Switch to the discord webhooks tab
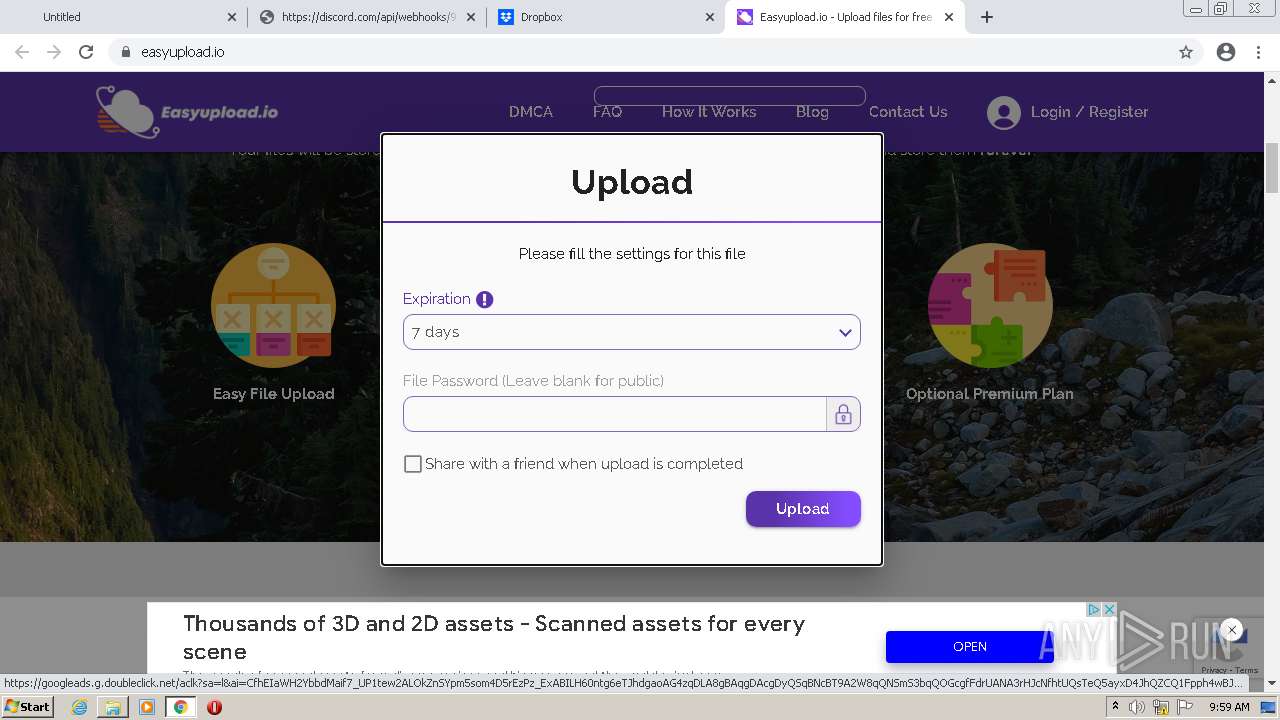 click(365, 17)
